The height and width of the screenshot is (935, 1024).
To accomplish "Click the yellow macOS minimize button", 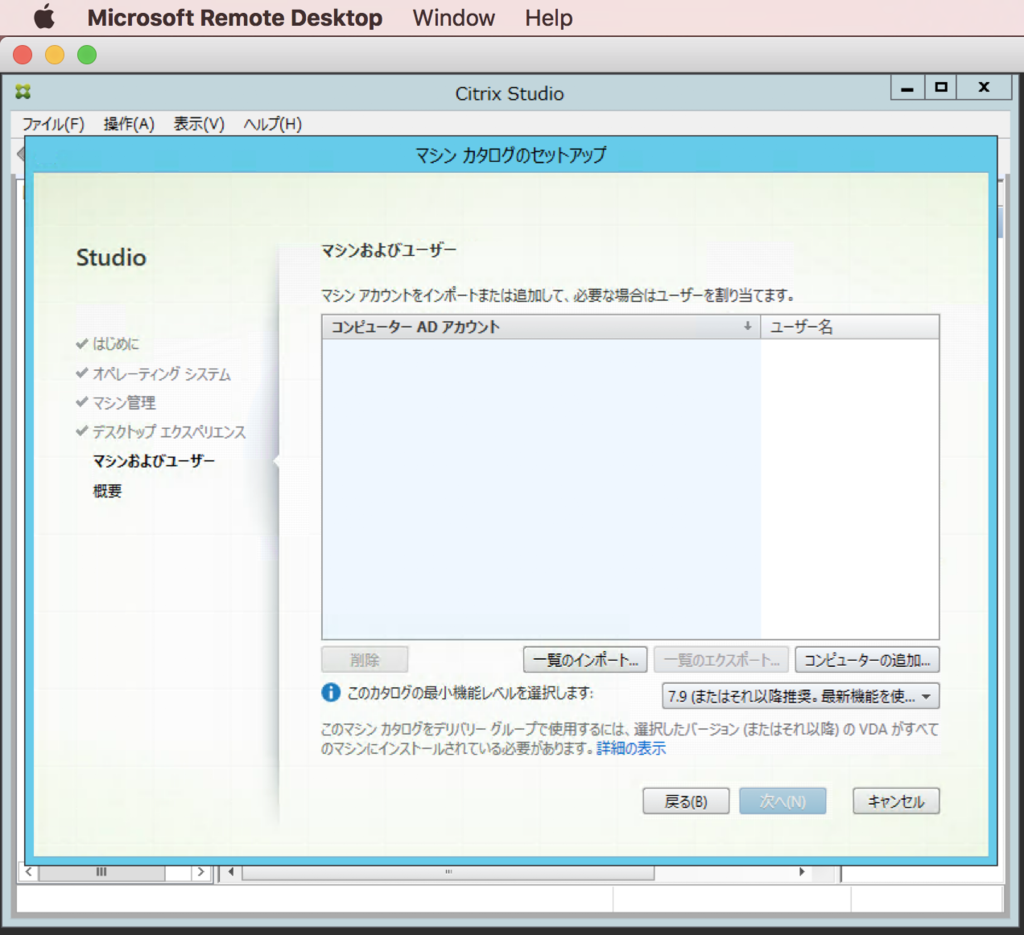I will (x=55, y=55).
